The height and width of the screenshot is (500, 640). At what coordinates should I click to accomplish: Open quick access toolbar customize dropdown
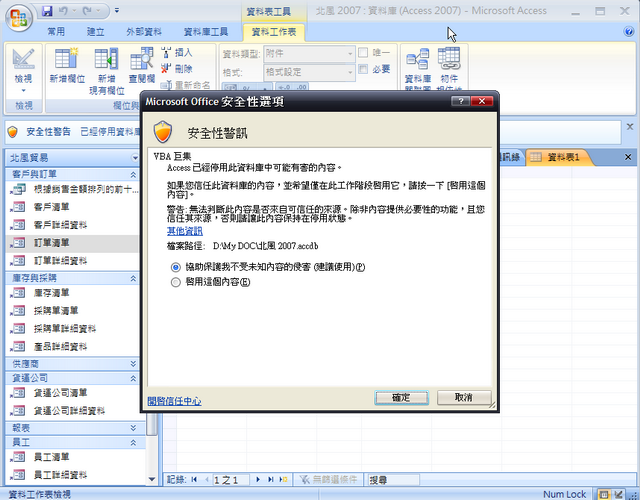point(117,11)
